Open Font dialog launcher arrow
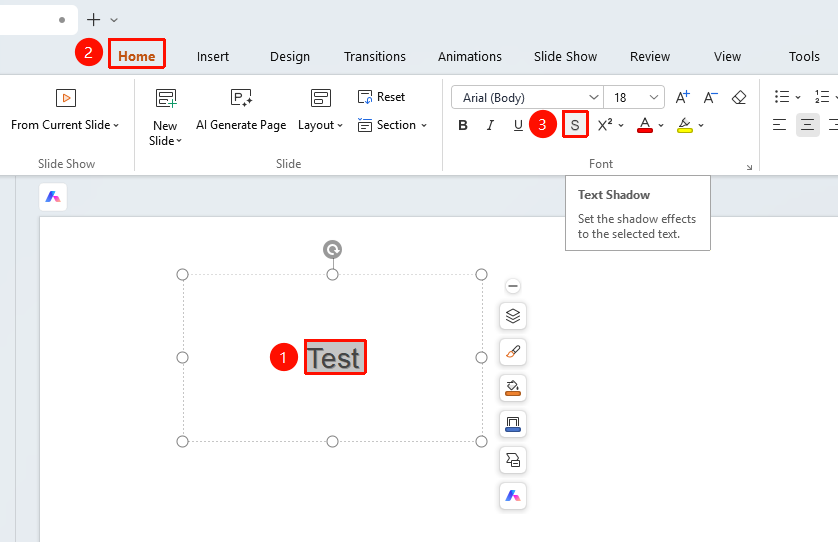This screenshot has width=838, height=542. (749, 167)
